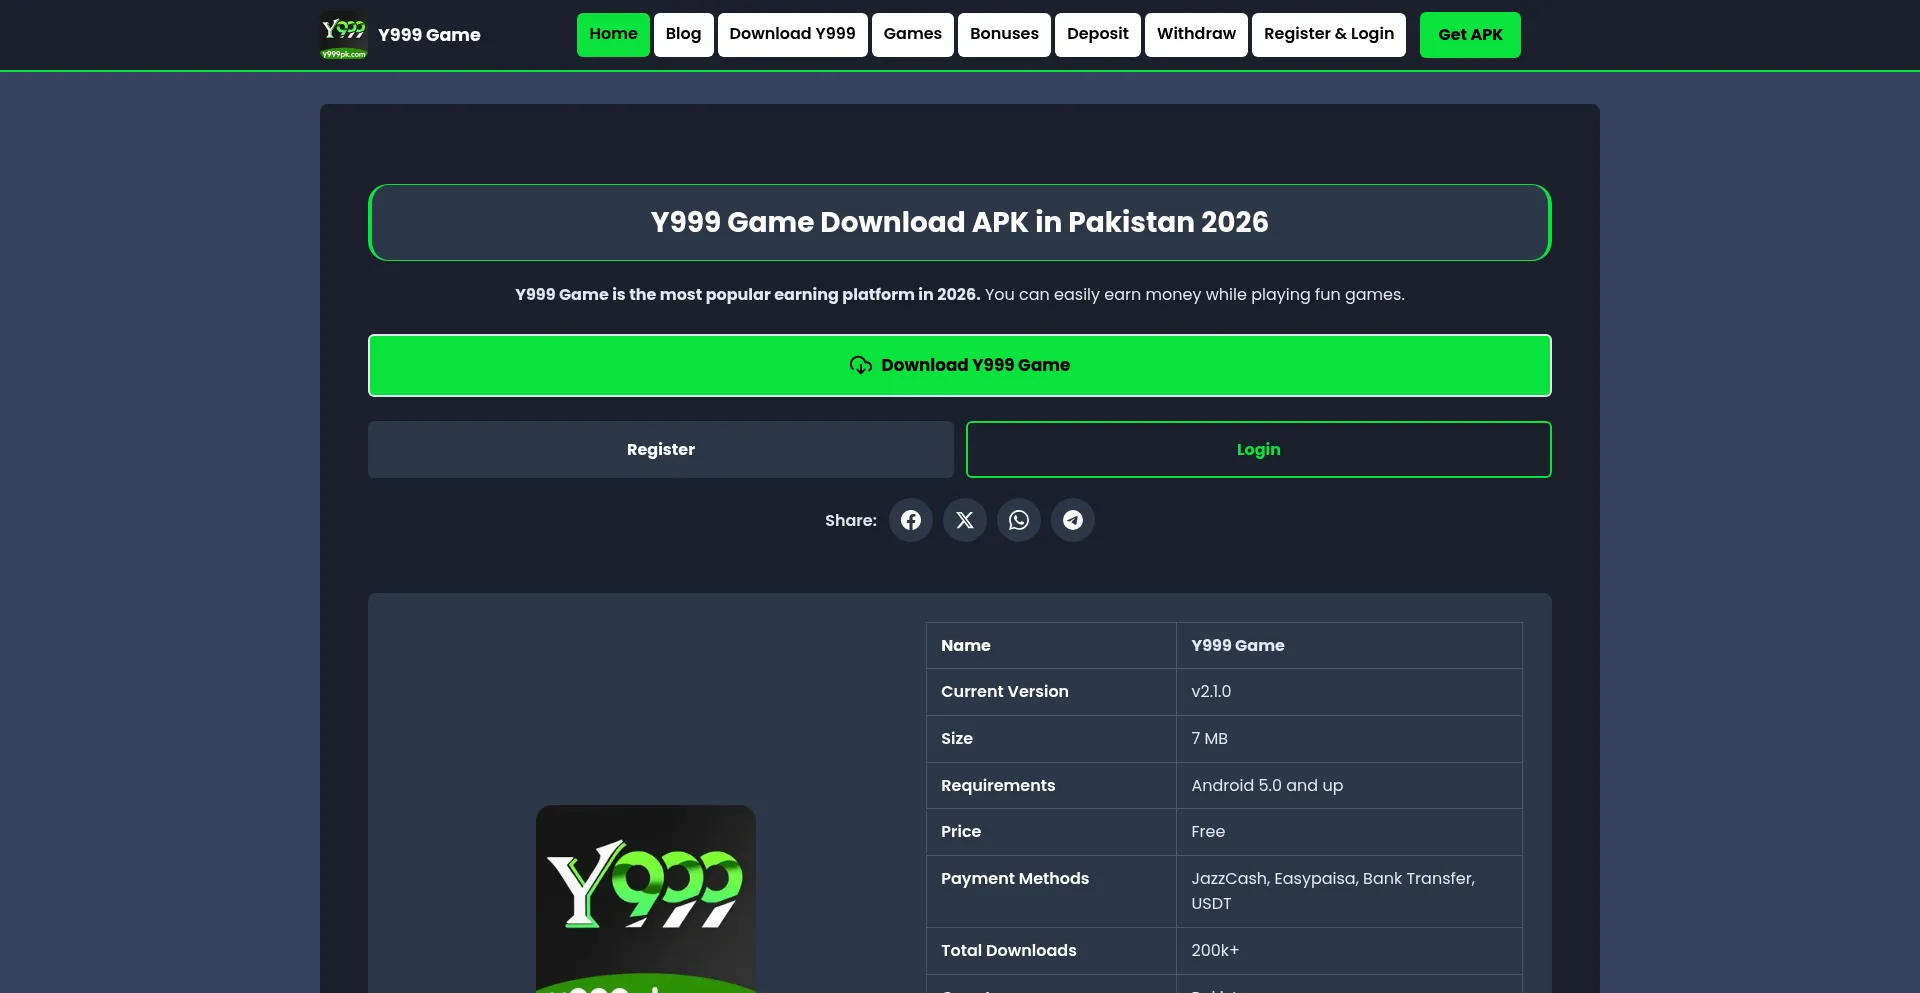Select the 'Y999 Game' name value cell

point(1349,646)
